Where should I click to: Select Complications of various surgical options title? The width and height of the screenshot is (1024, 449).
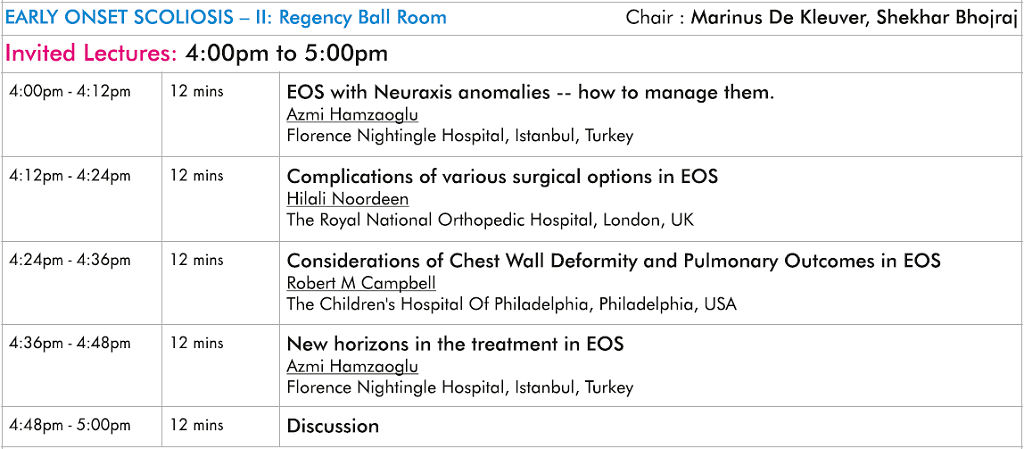pos(502,176)
